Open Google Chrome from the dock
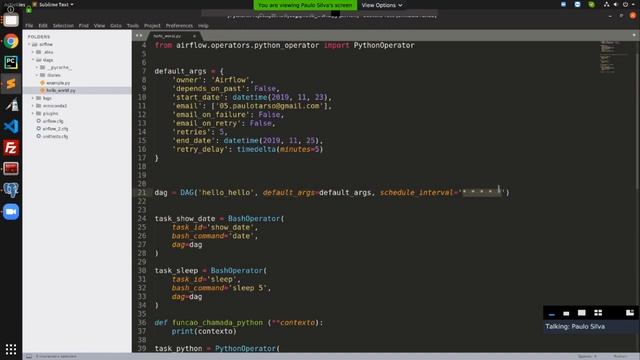Screen dimensions: 640x360 [11, 41]
